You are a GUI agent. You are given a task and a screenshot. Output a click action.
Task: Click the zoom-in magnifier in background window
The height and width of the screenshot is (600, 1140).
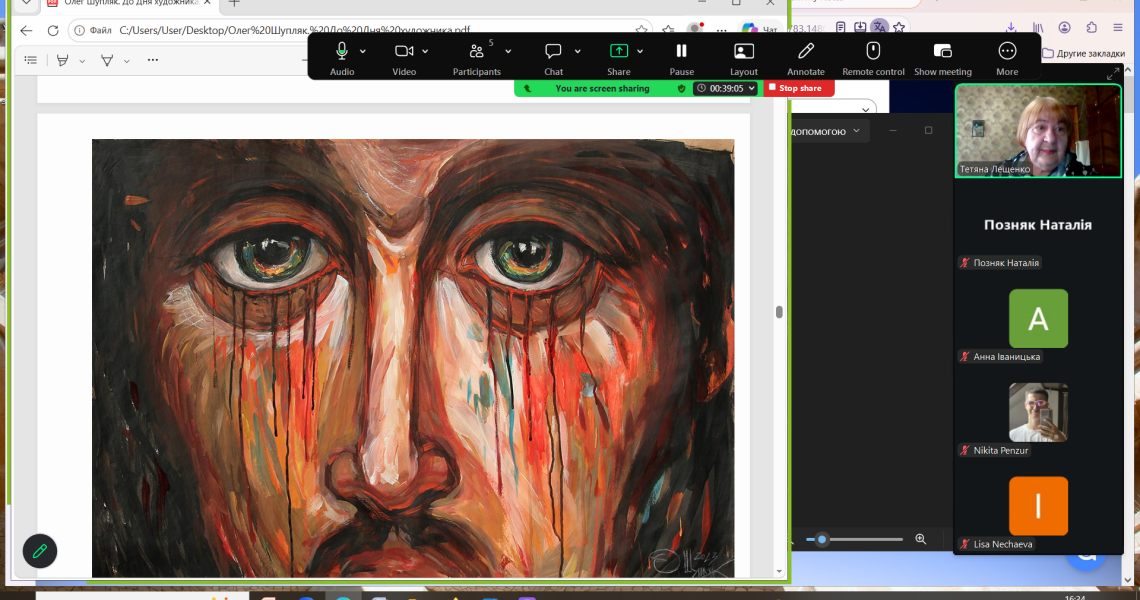[920, 539]
